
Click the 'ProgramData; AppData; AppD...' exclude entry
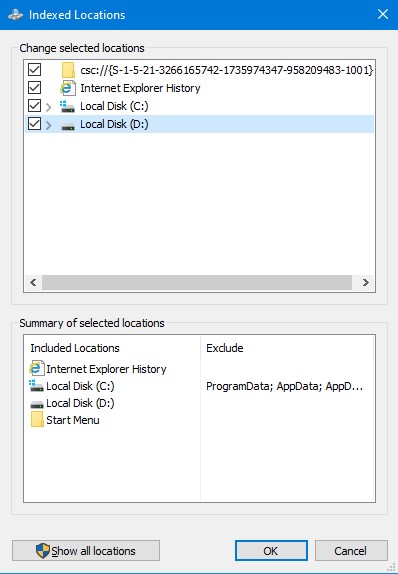coord(284,386)
